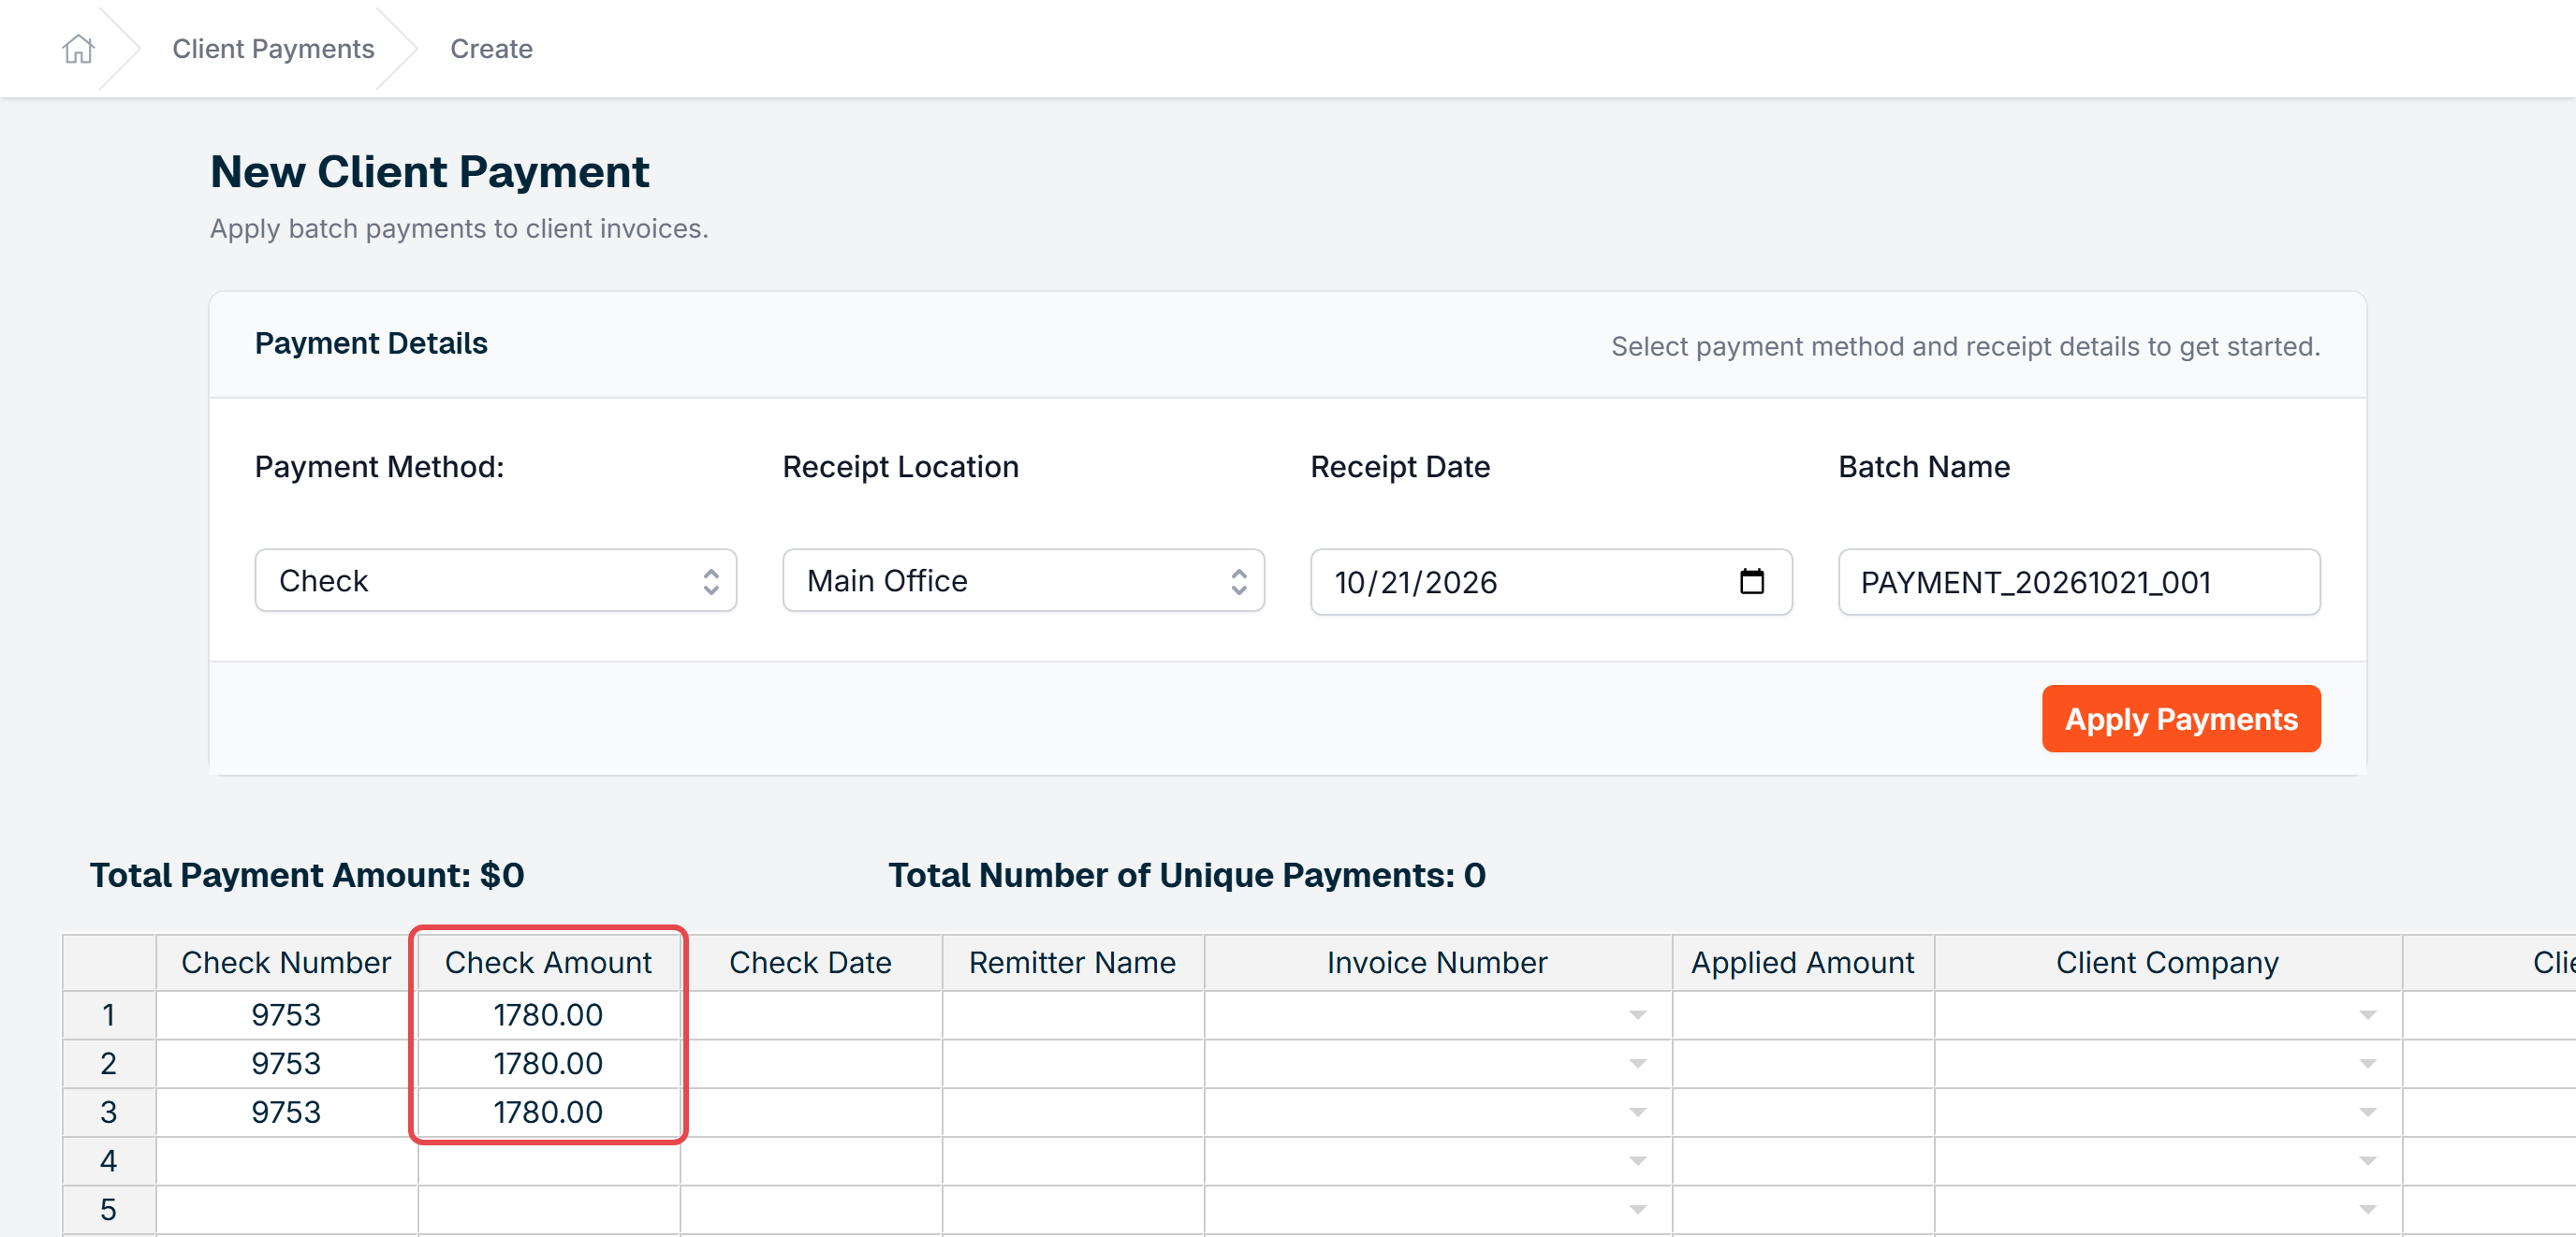2576x1237 pixels.
Task: Select row header 1 in the grid
Action: pos(109,1015)
